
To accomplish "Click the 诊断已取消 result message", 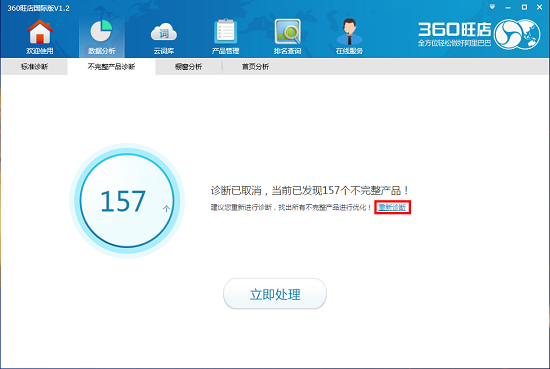I will 309,190.
